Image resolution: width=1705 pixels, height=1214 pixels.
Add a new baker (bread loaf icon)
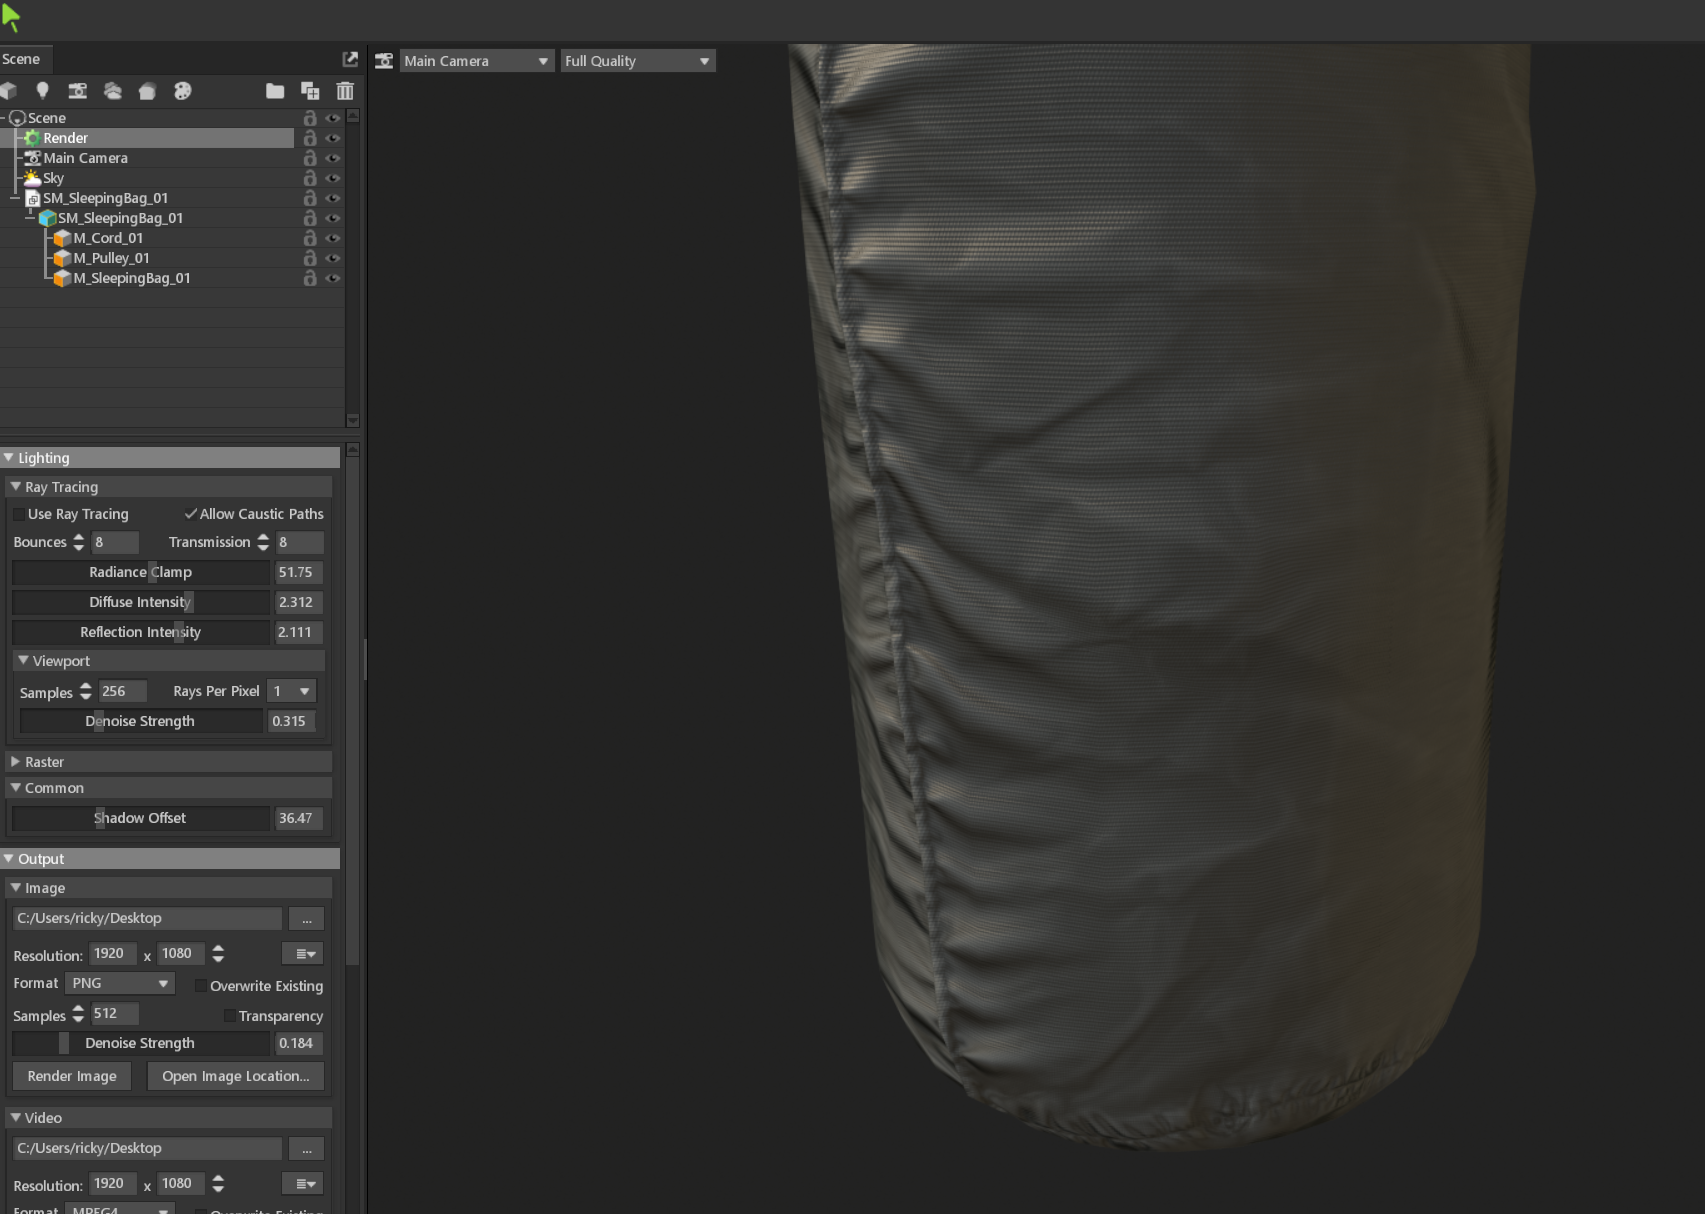[147, 91]
